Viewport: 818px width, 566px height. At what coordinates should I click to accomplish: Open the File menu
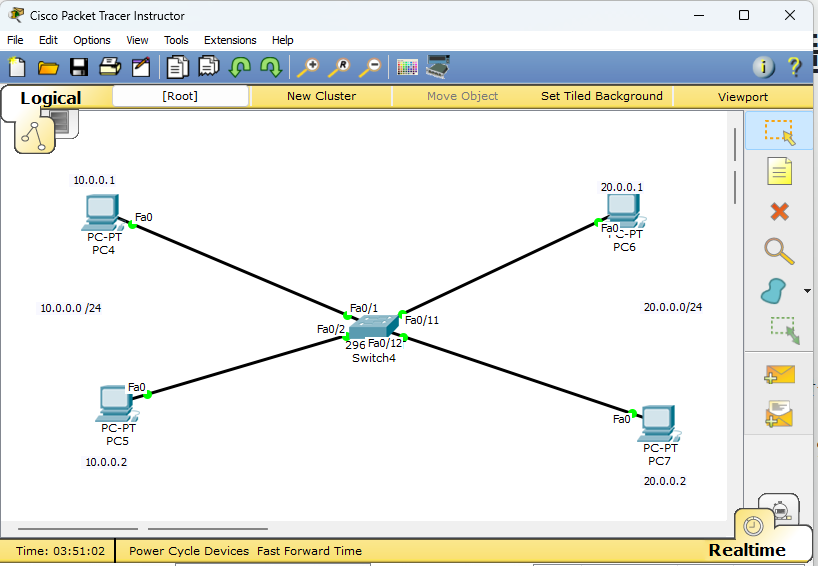[x=15, y=40]
